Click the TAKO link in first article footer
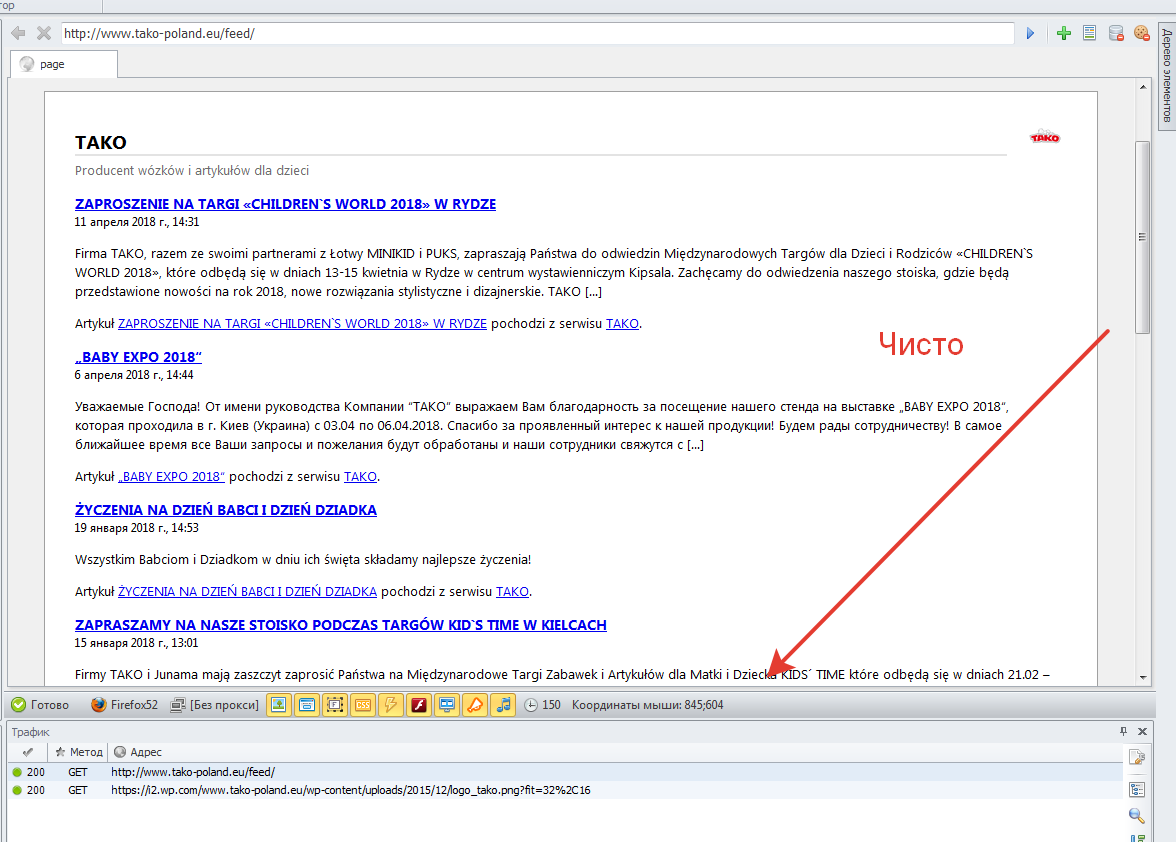The height and width of the screenshot is (842, 1176). point(622,324)
